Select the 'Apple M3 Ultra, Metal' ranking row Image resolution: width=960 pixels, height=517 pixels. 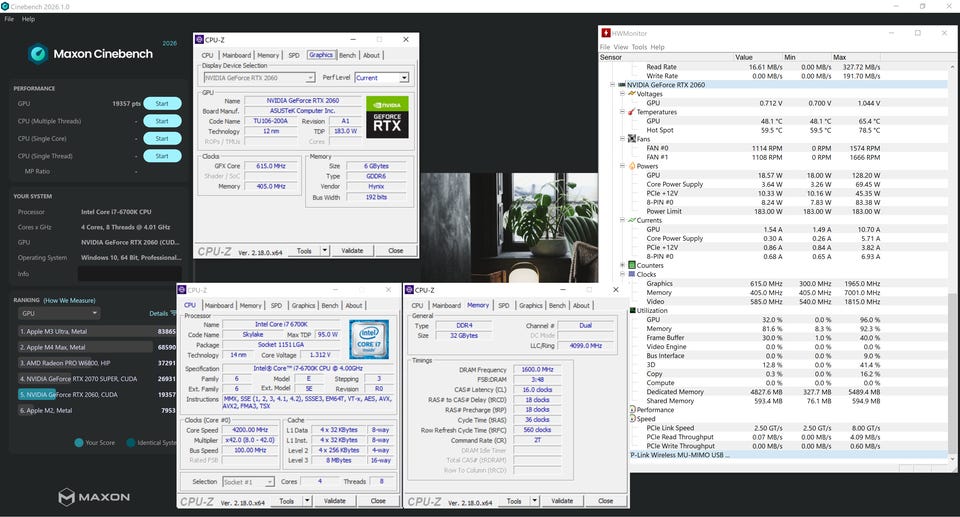[x=97, y=331]
